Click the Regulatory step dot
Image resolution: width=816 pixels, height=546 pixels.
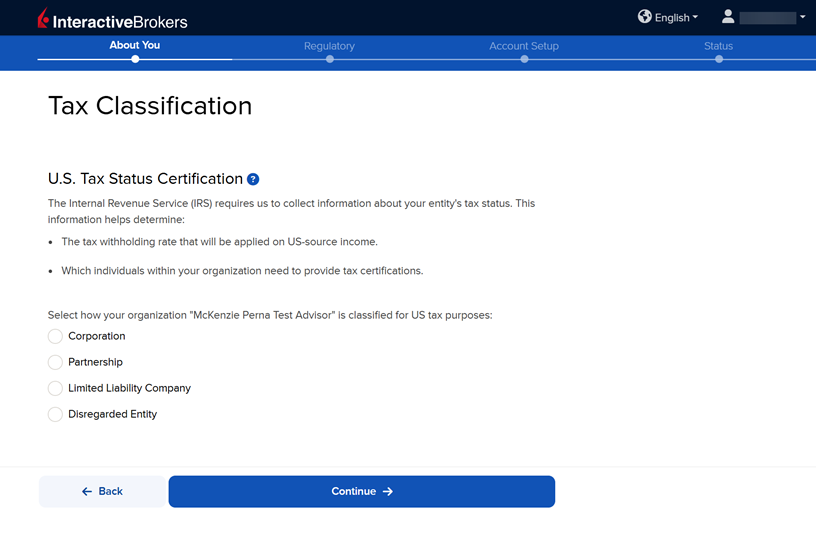(x=329, y=59)
